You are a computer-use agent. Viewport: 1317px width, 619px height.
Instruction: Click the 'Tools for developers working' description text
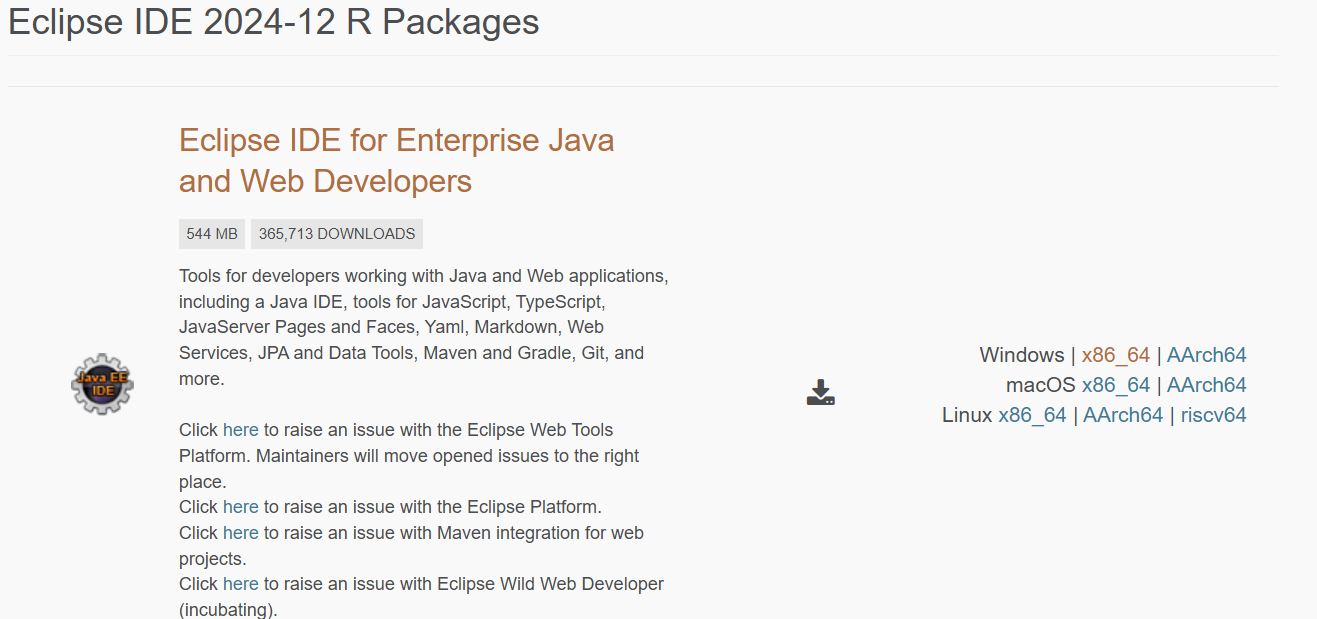tap(424, 327)
